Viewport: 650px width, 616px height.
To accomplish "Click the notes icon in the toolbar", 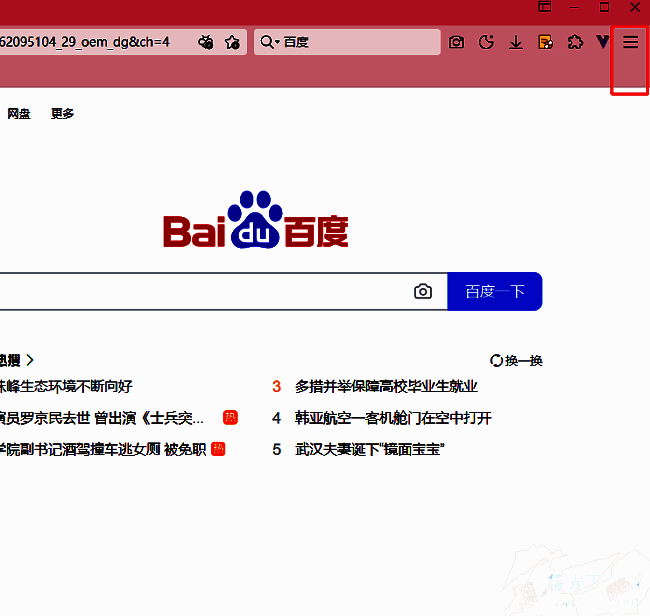I will pyautogui.click(x=545, y=42).
